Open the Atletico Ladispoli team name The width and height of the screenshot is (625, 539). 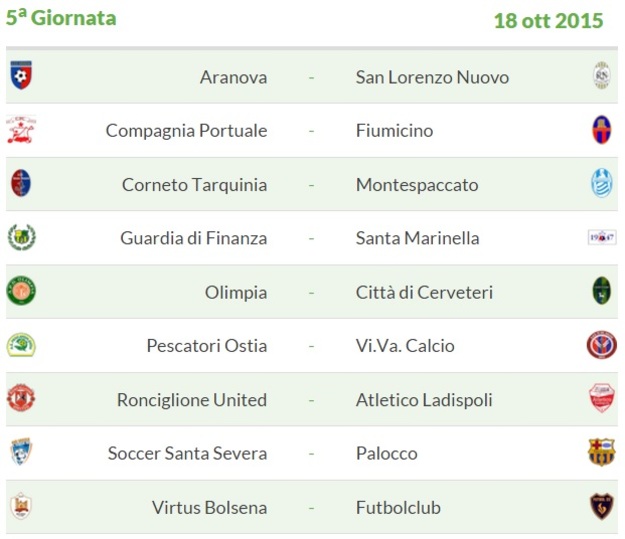pos(424,400)
